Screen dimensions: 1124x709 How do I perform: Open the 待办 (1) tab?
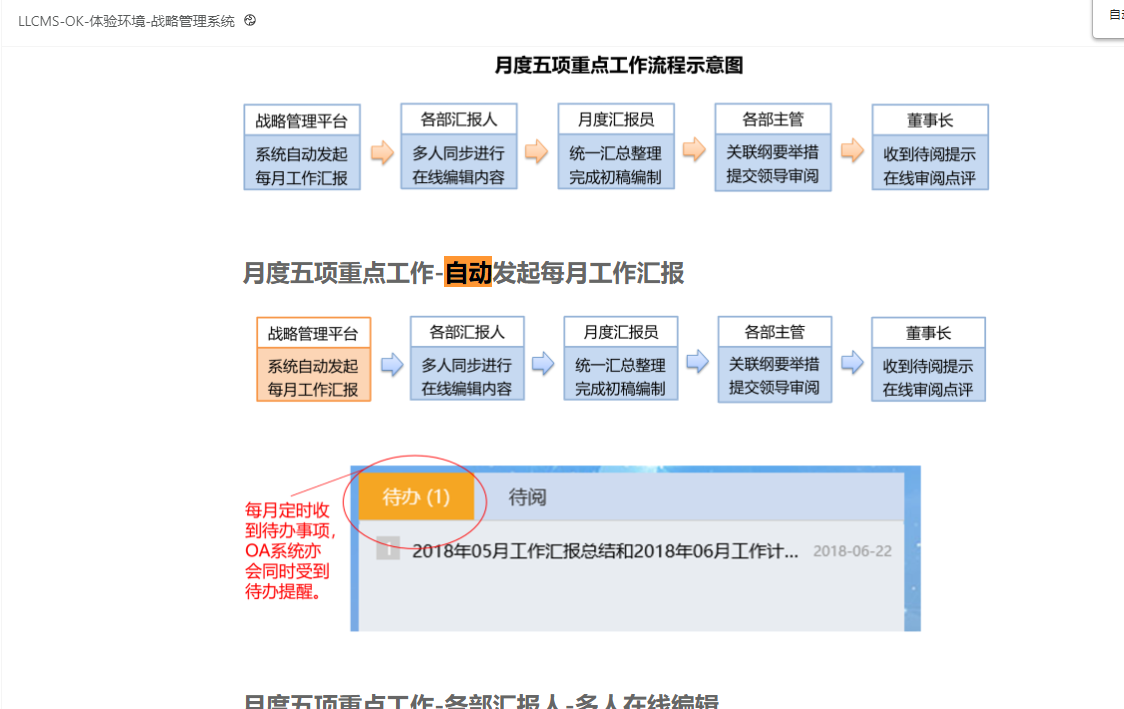click(416, 496)
